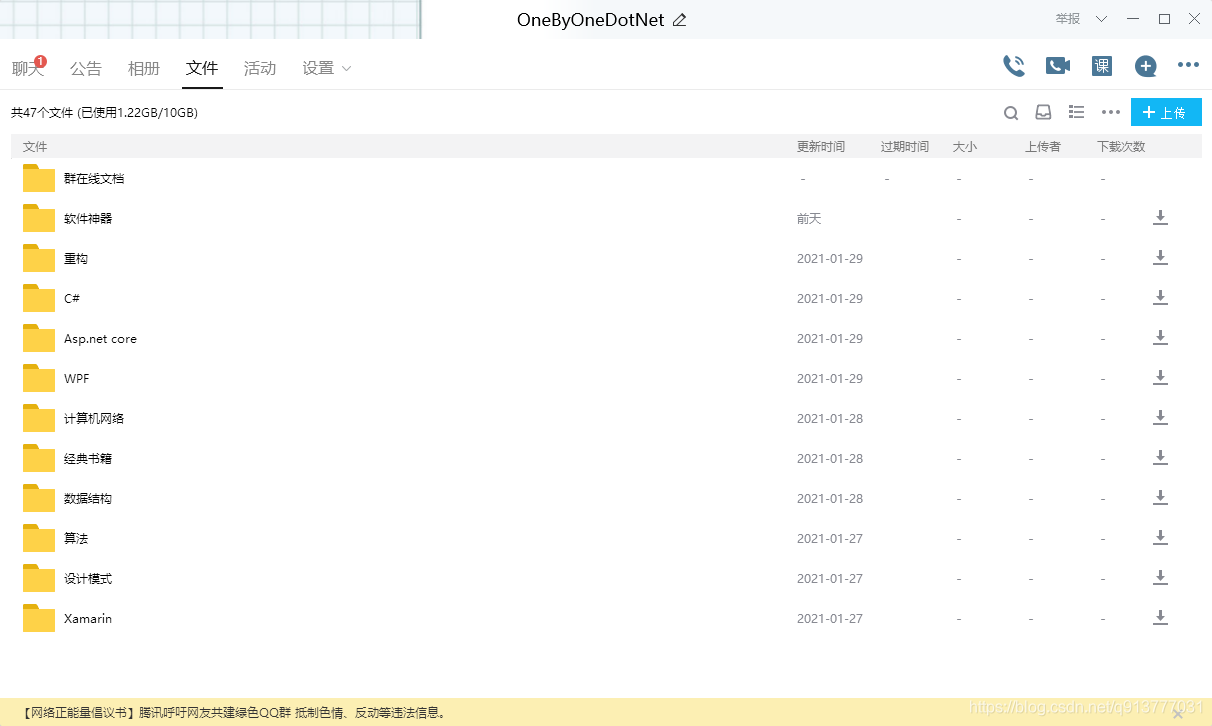Start a group voice call
This screenshot has height=726, width=1212.
click(x=1014, y=66)
